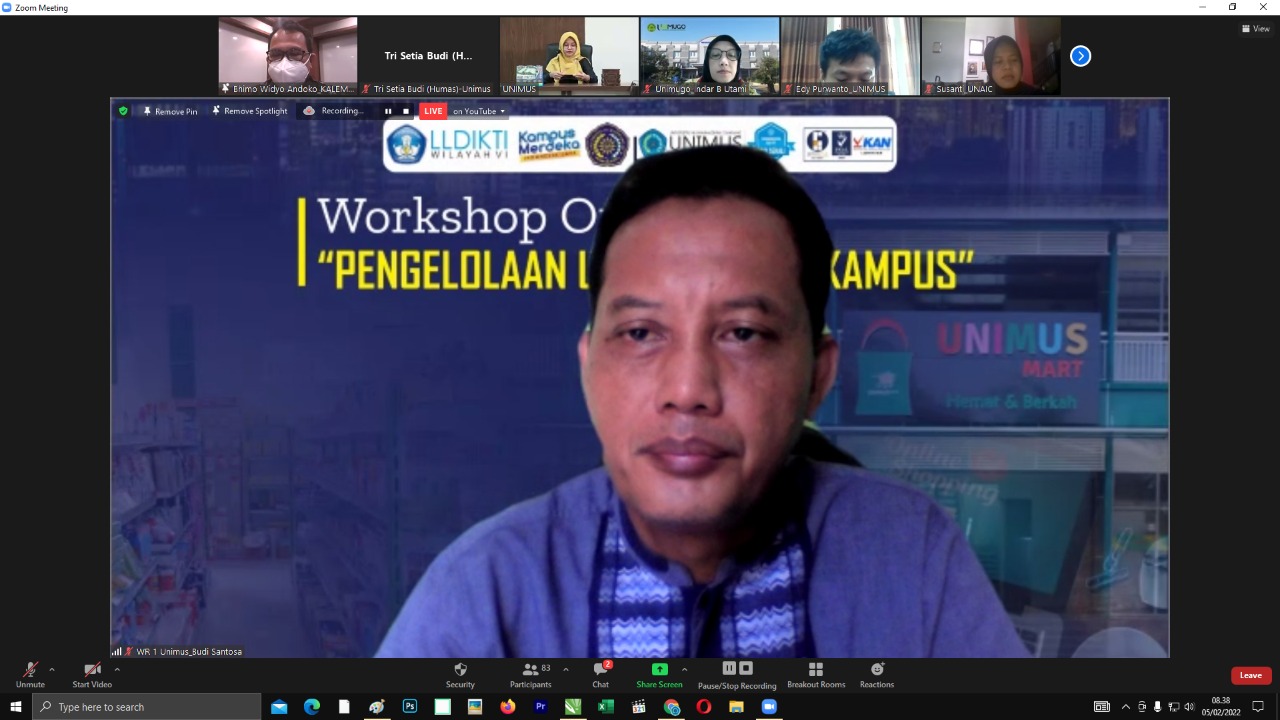Open the Participants list
The height and width of the screenshot is (720, 1280).
(530, 675)
